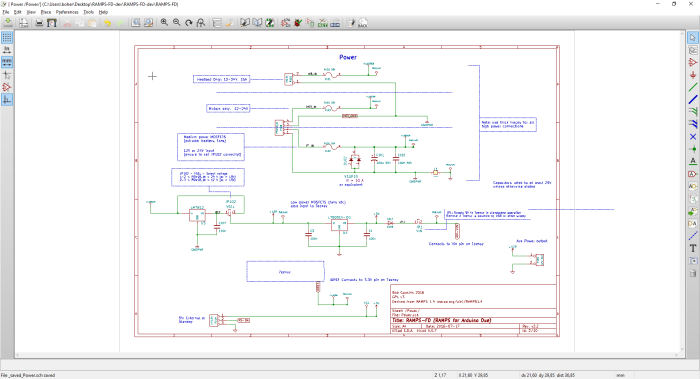The image size is (700, 379).
Task: Select the Place junction tool
Action: pyautogui.click(x=692, y=149)
